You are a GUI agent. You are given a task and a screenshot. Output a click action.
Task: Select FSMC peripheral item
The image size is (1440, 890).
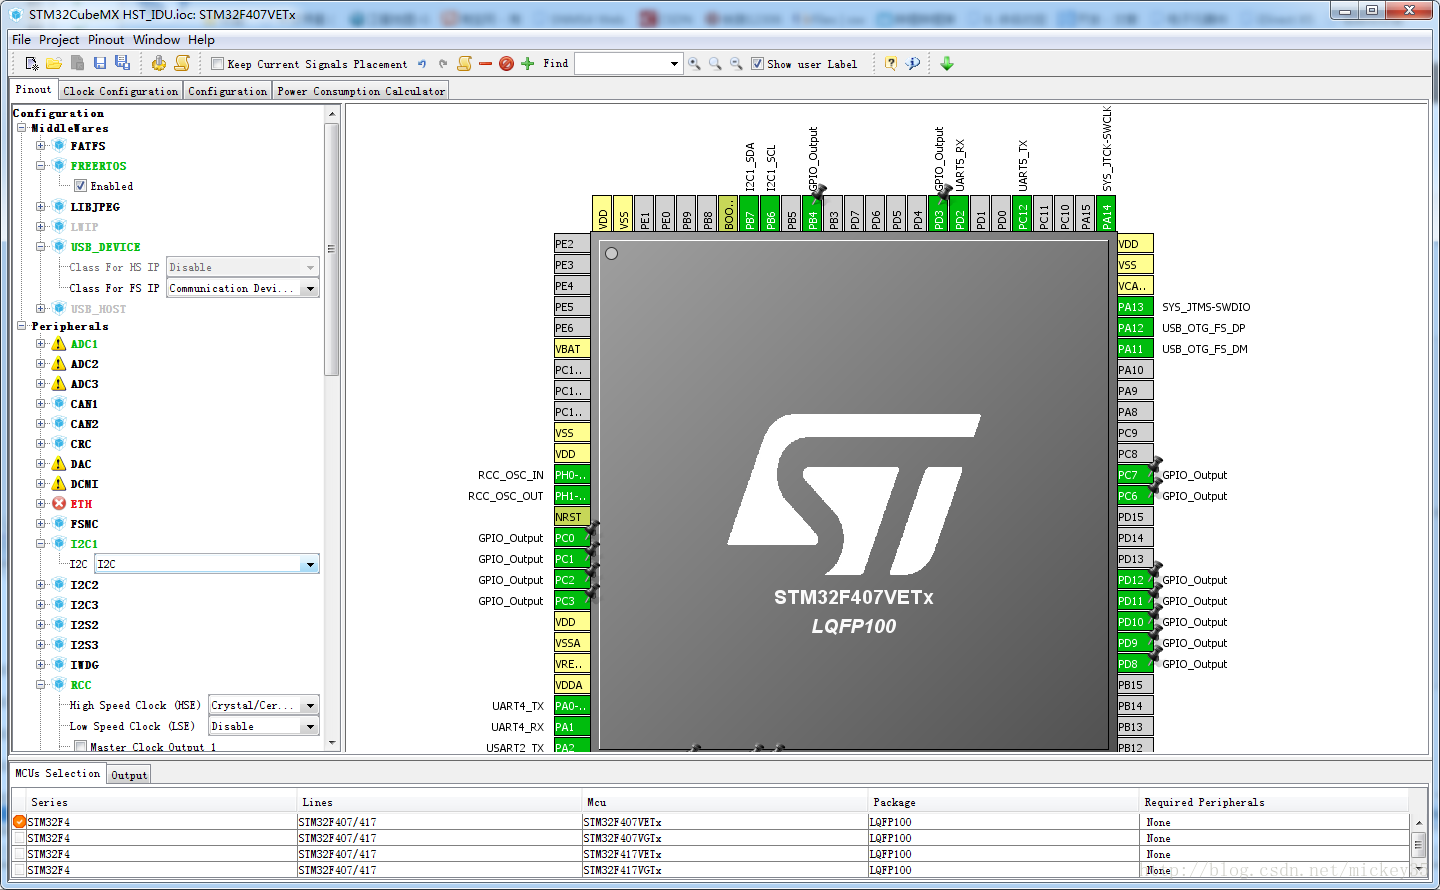[84, 524]
